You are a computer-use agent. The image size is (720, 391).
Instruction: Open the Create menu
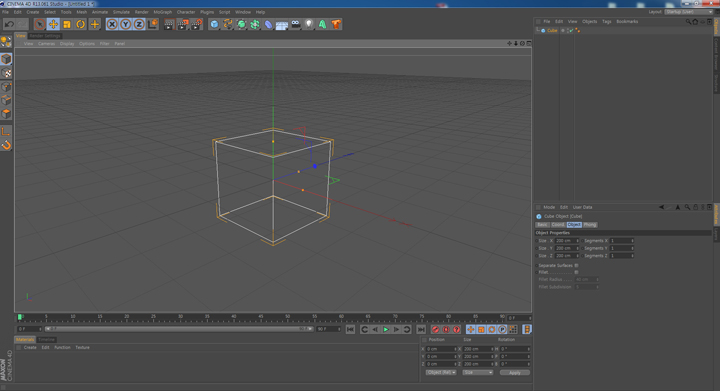[x=33, y=12]
